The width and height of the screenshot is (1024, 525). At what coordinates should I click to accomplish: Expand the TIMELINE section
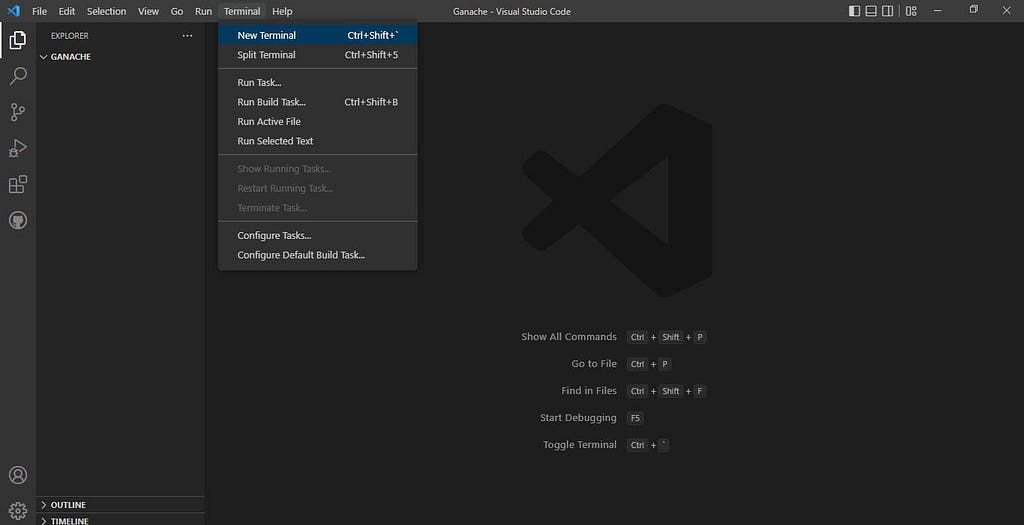tap(120, 520)
